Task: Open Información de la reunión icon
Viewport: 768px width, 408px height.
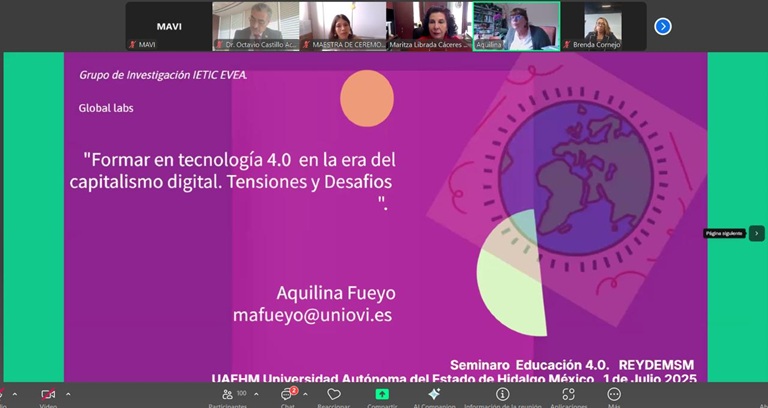Action: 502,394
